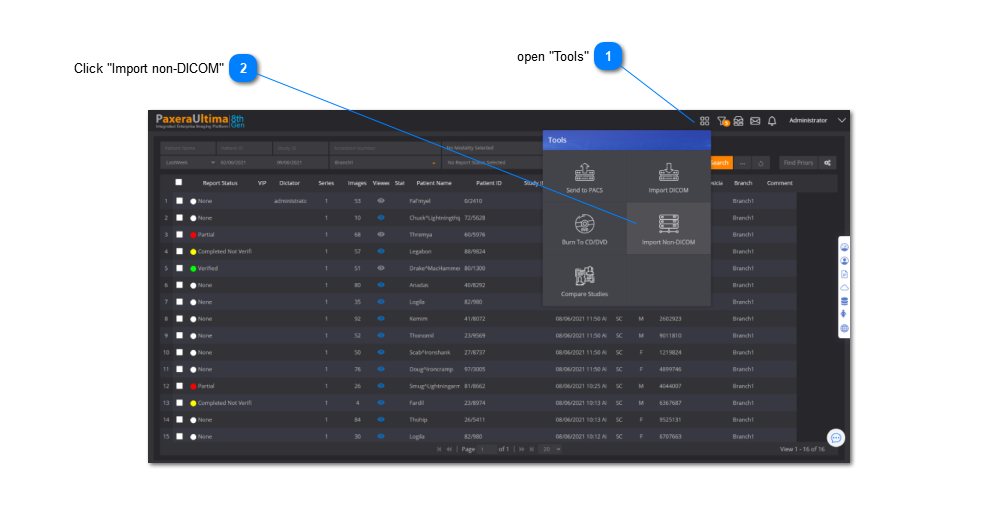Image resolution: width=1006 pixels, height=532 pixels.
Task: Launch the Compare Studies tool
Action: pos(584,280)
